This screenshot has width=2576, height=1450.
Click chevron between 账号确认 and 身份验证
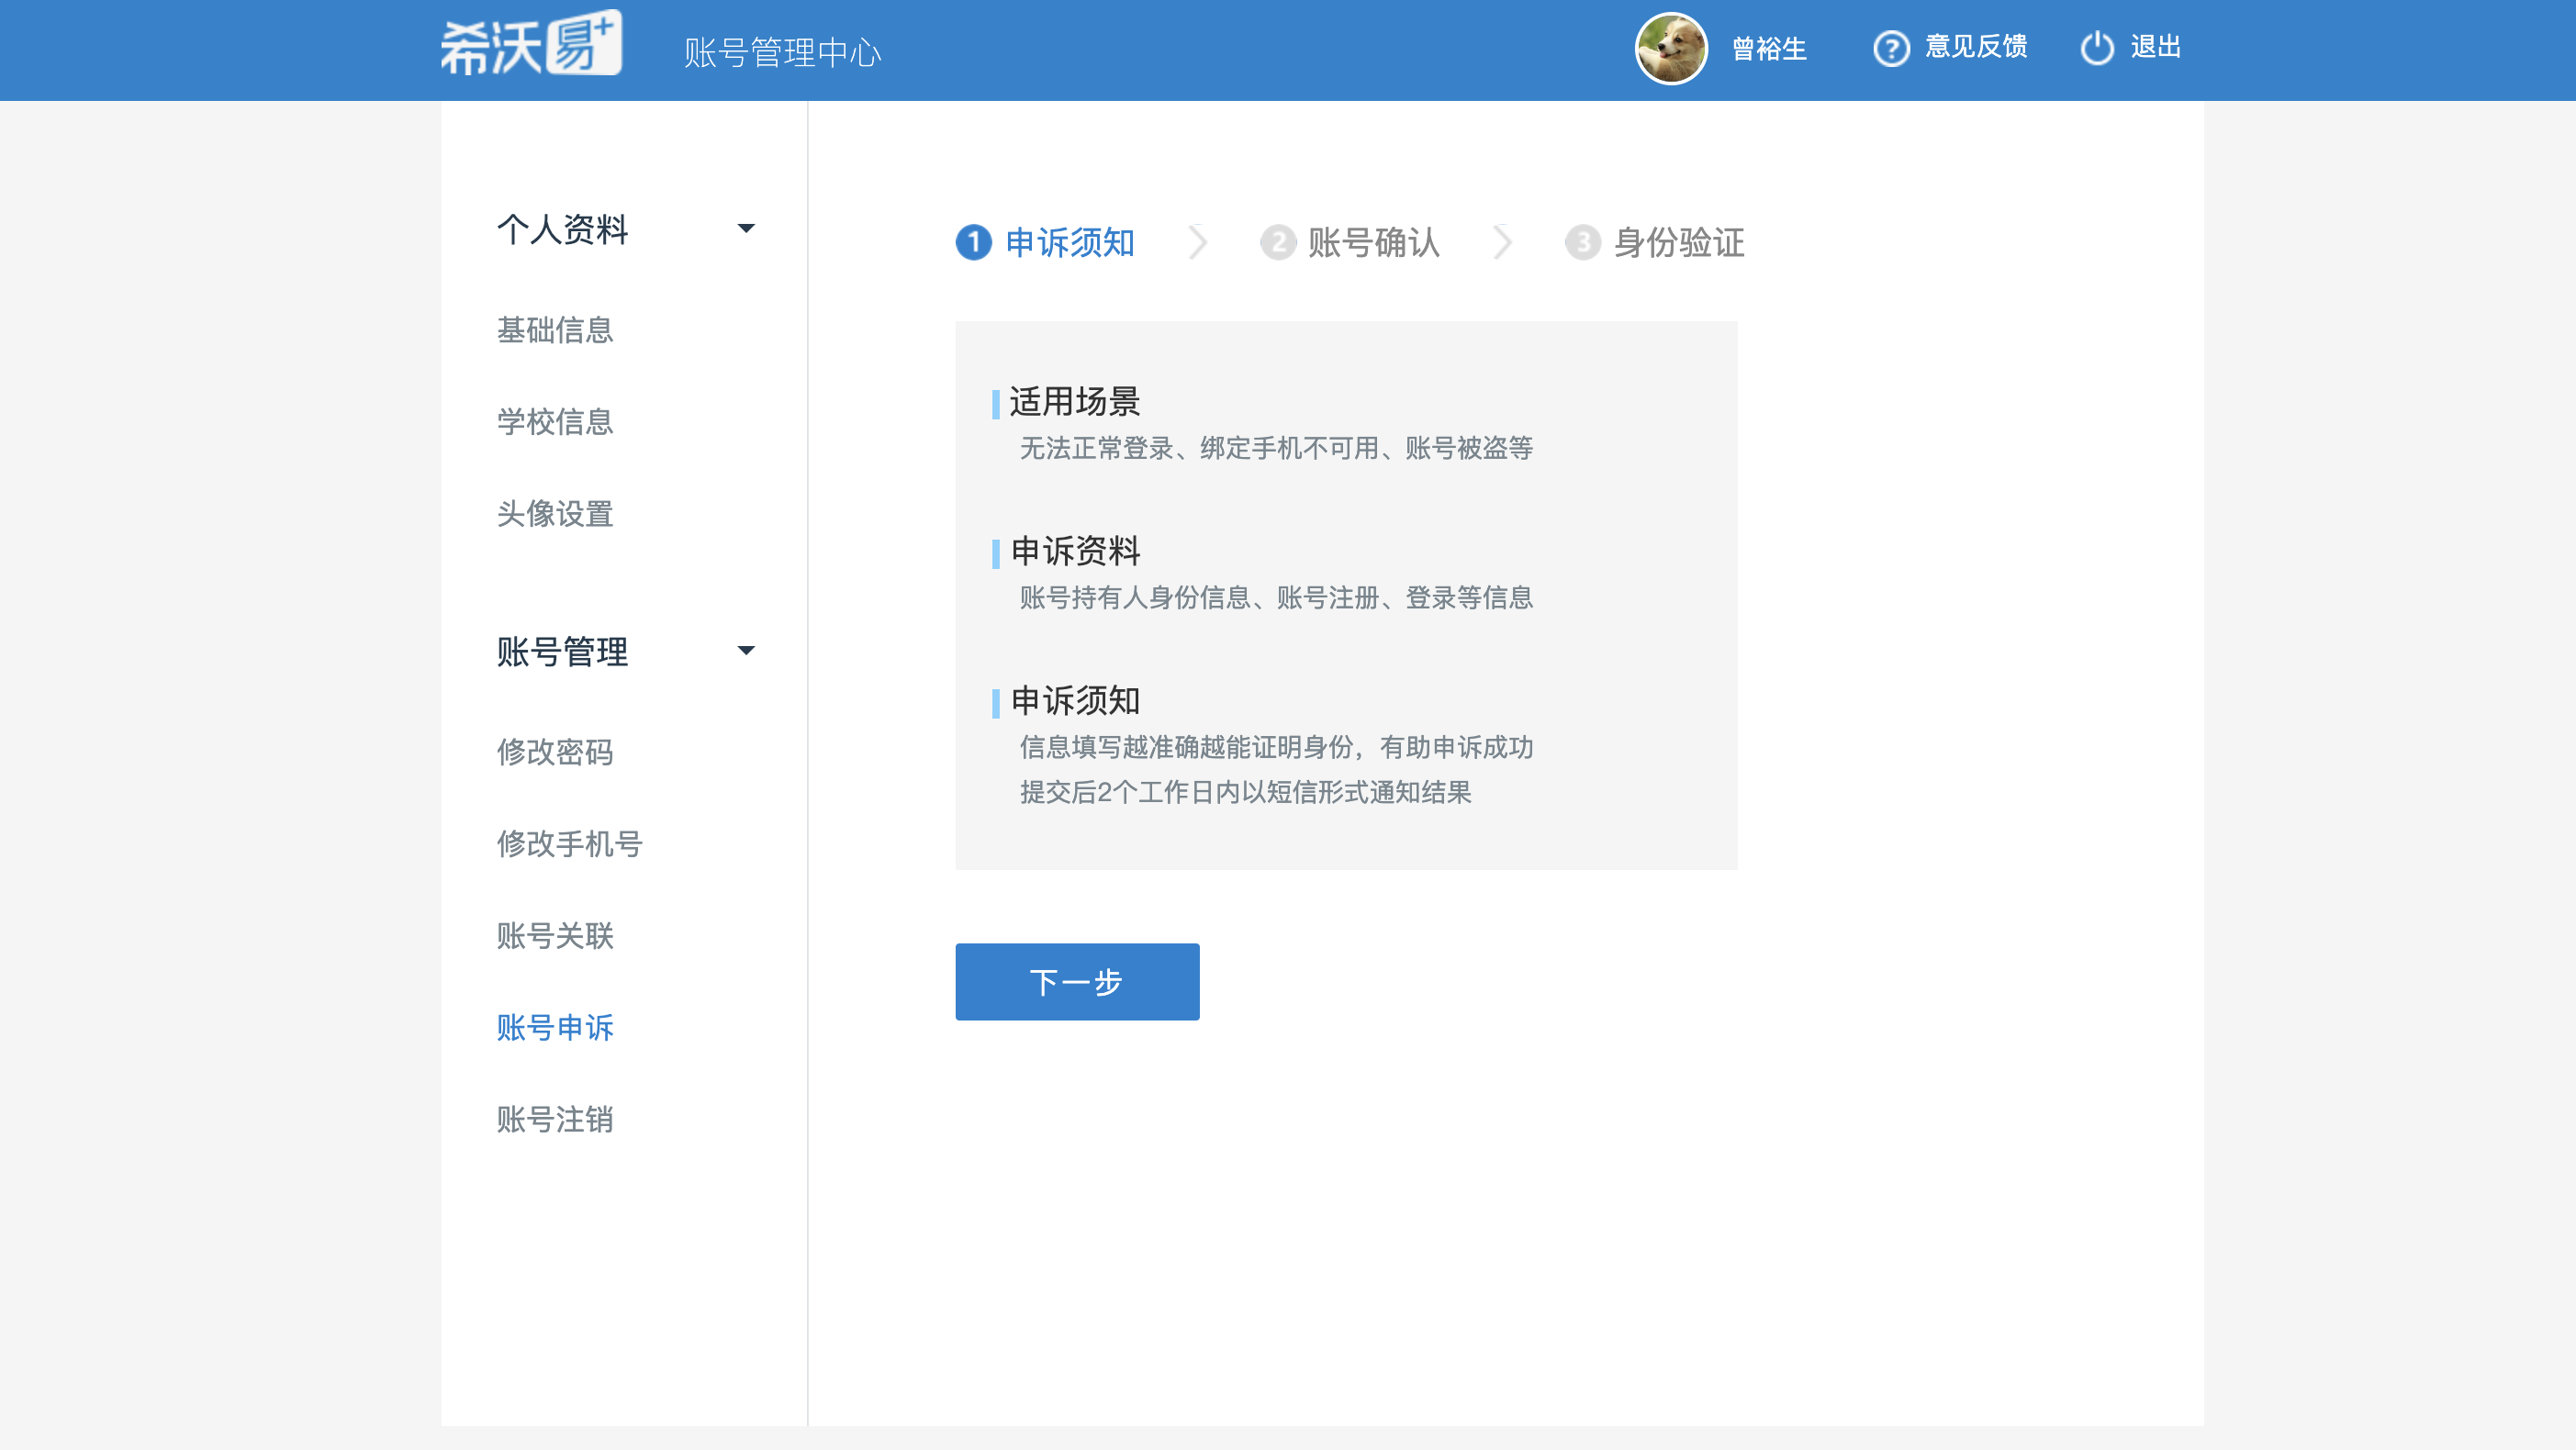click(x=1502, y=242)
